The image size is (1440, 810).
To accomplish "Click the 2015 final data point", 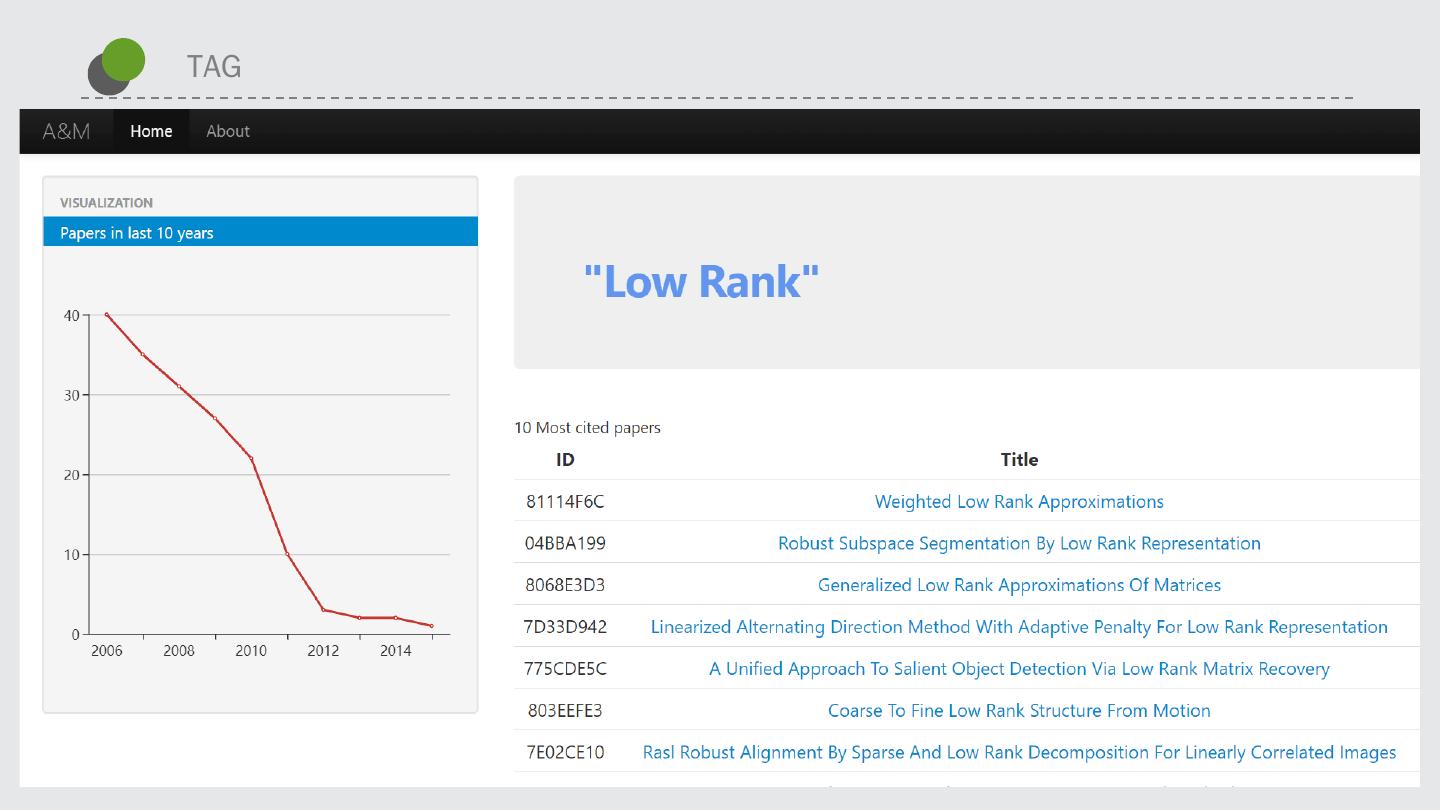I will 431,626.
